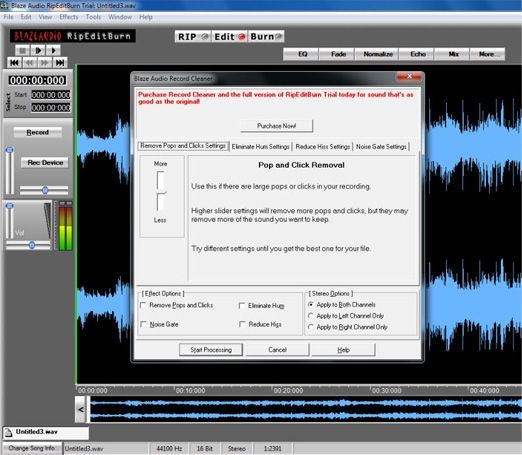The width and height of the screenshot is (522, 455).
Task: Click the Record button
Action: click(x=38, y=132)
